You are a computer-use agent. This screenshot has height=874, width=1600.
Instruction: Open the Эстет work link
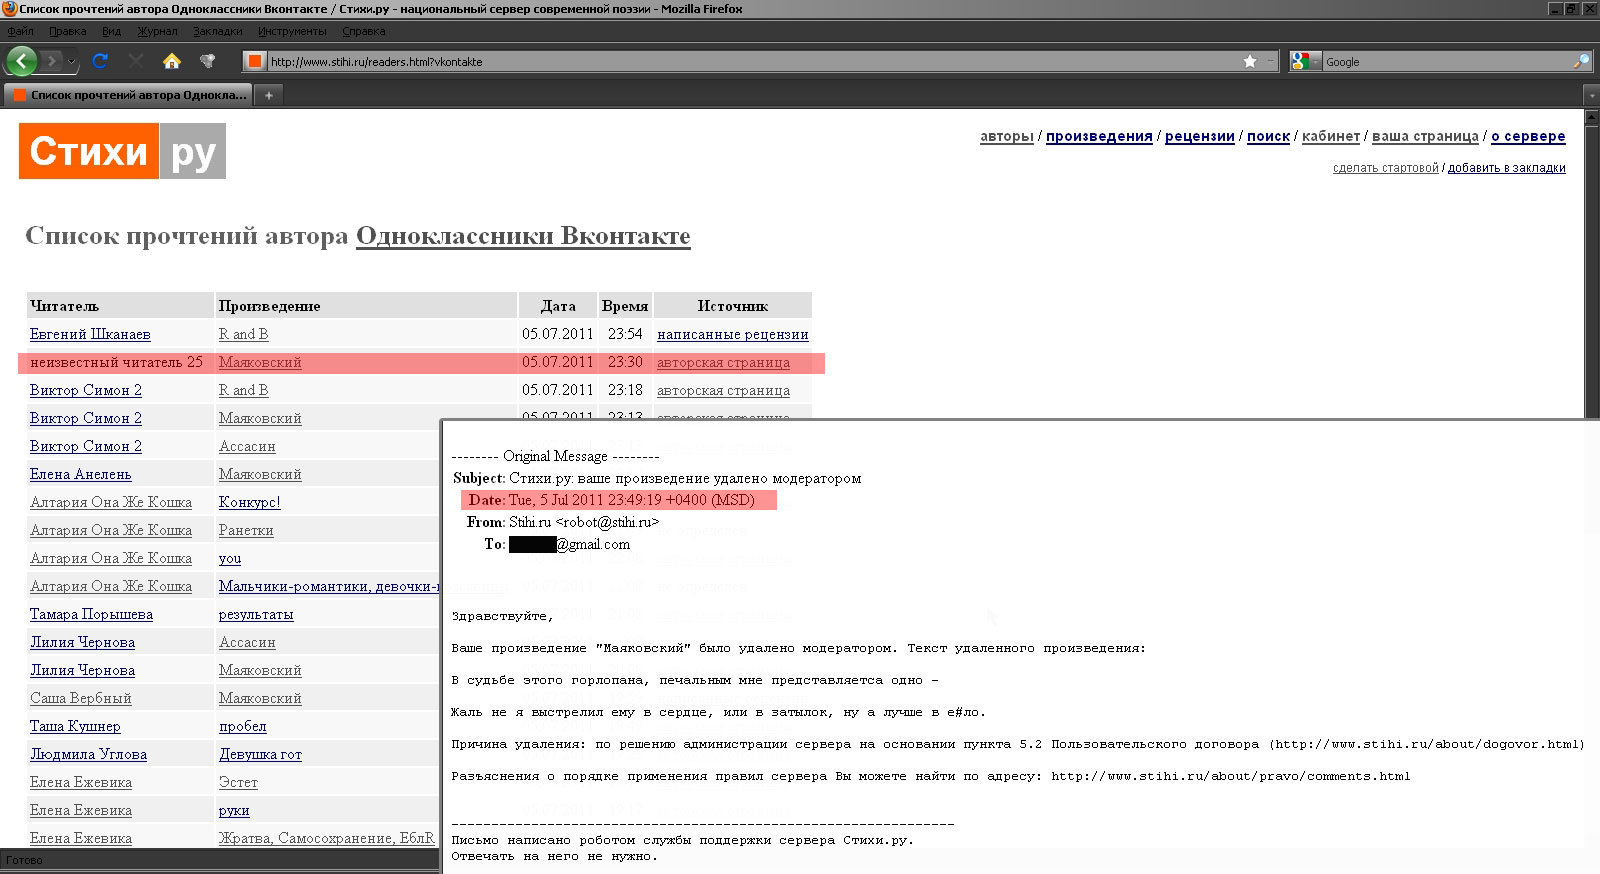[x=238, y=782]
